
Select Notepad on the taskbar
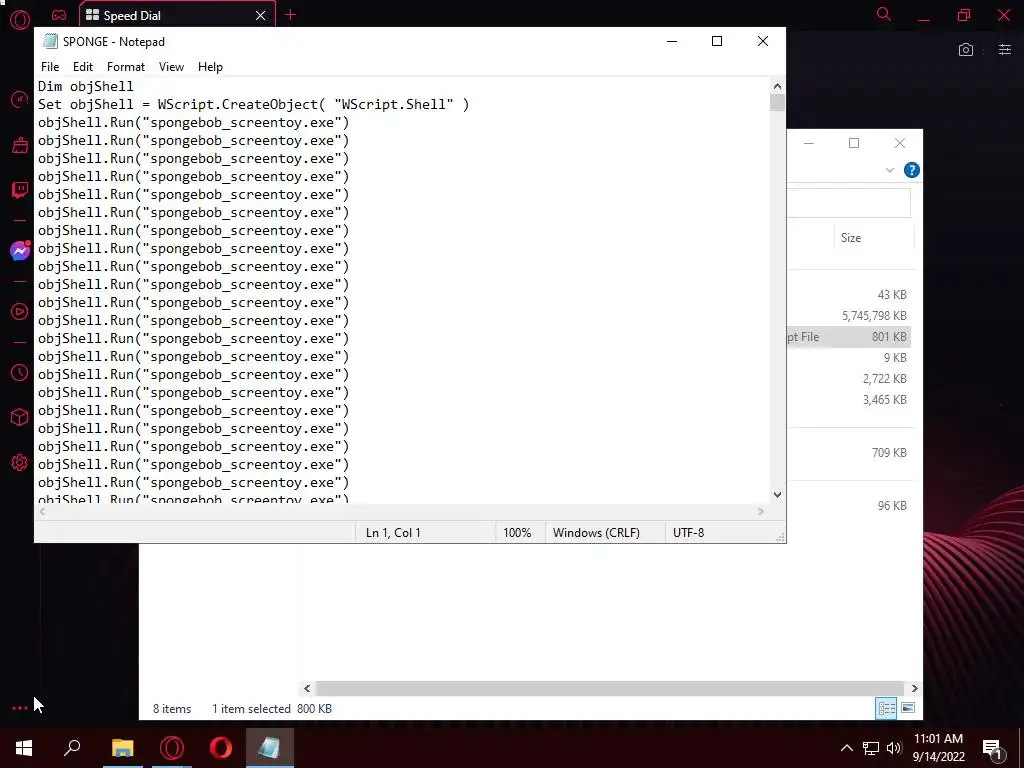pos(270,748)
